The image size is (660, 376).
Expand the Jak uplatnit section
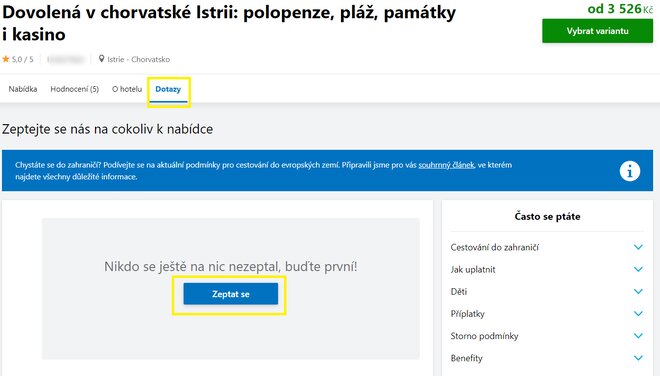[547, 269]
